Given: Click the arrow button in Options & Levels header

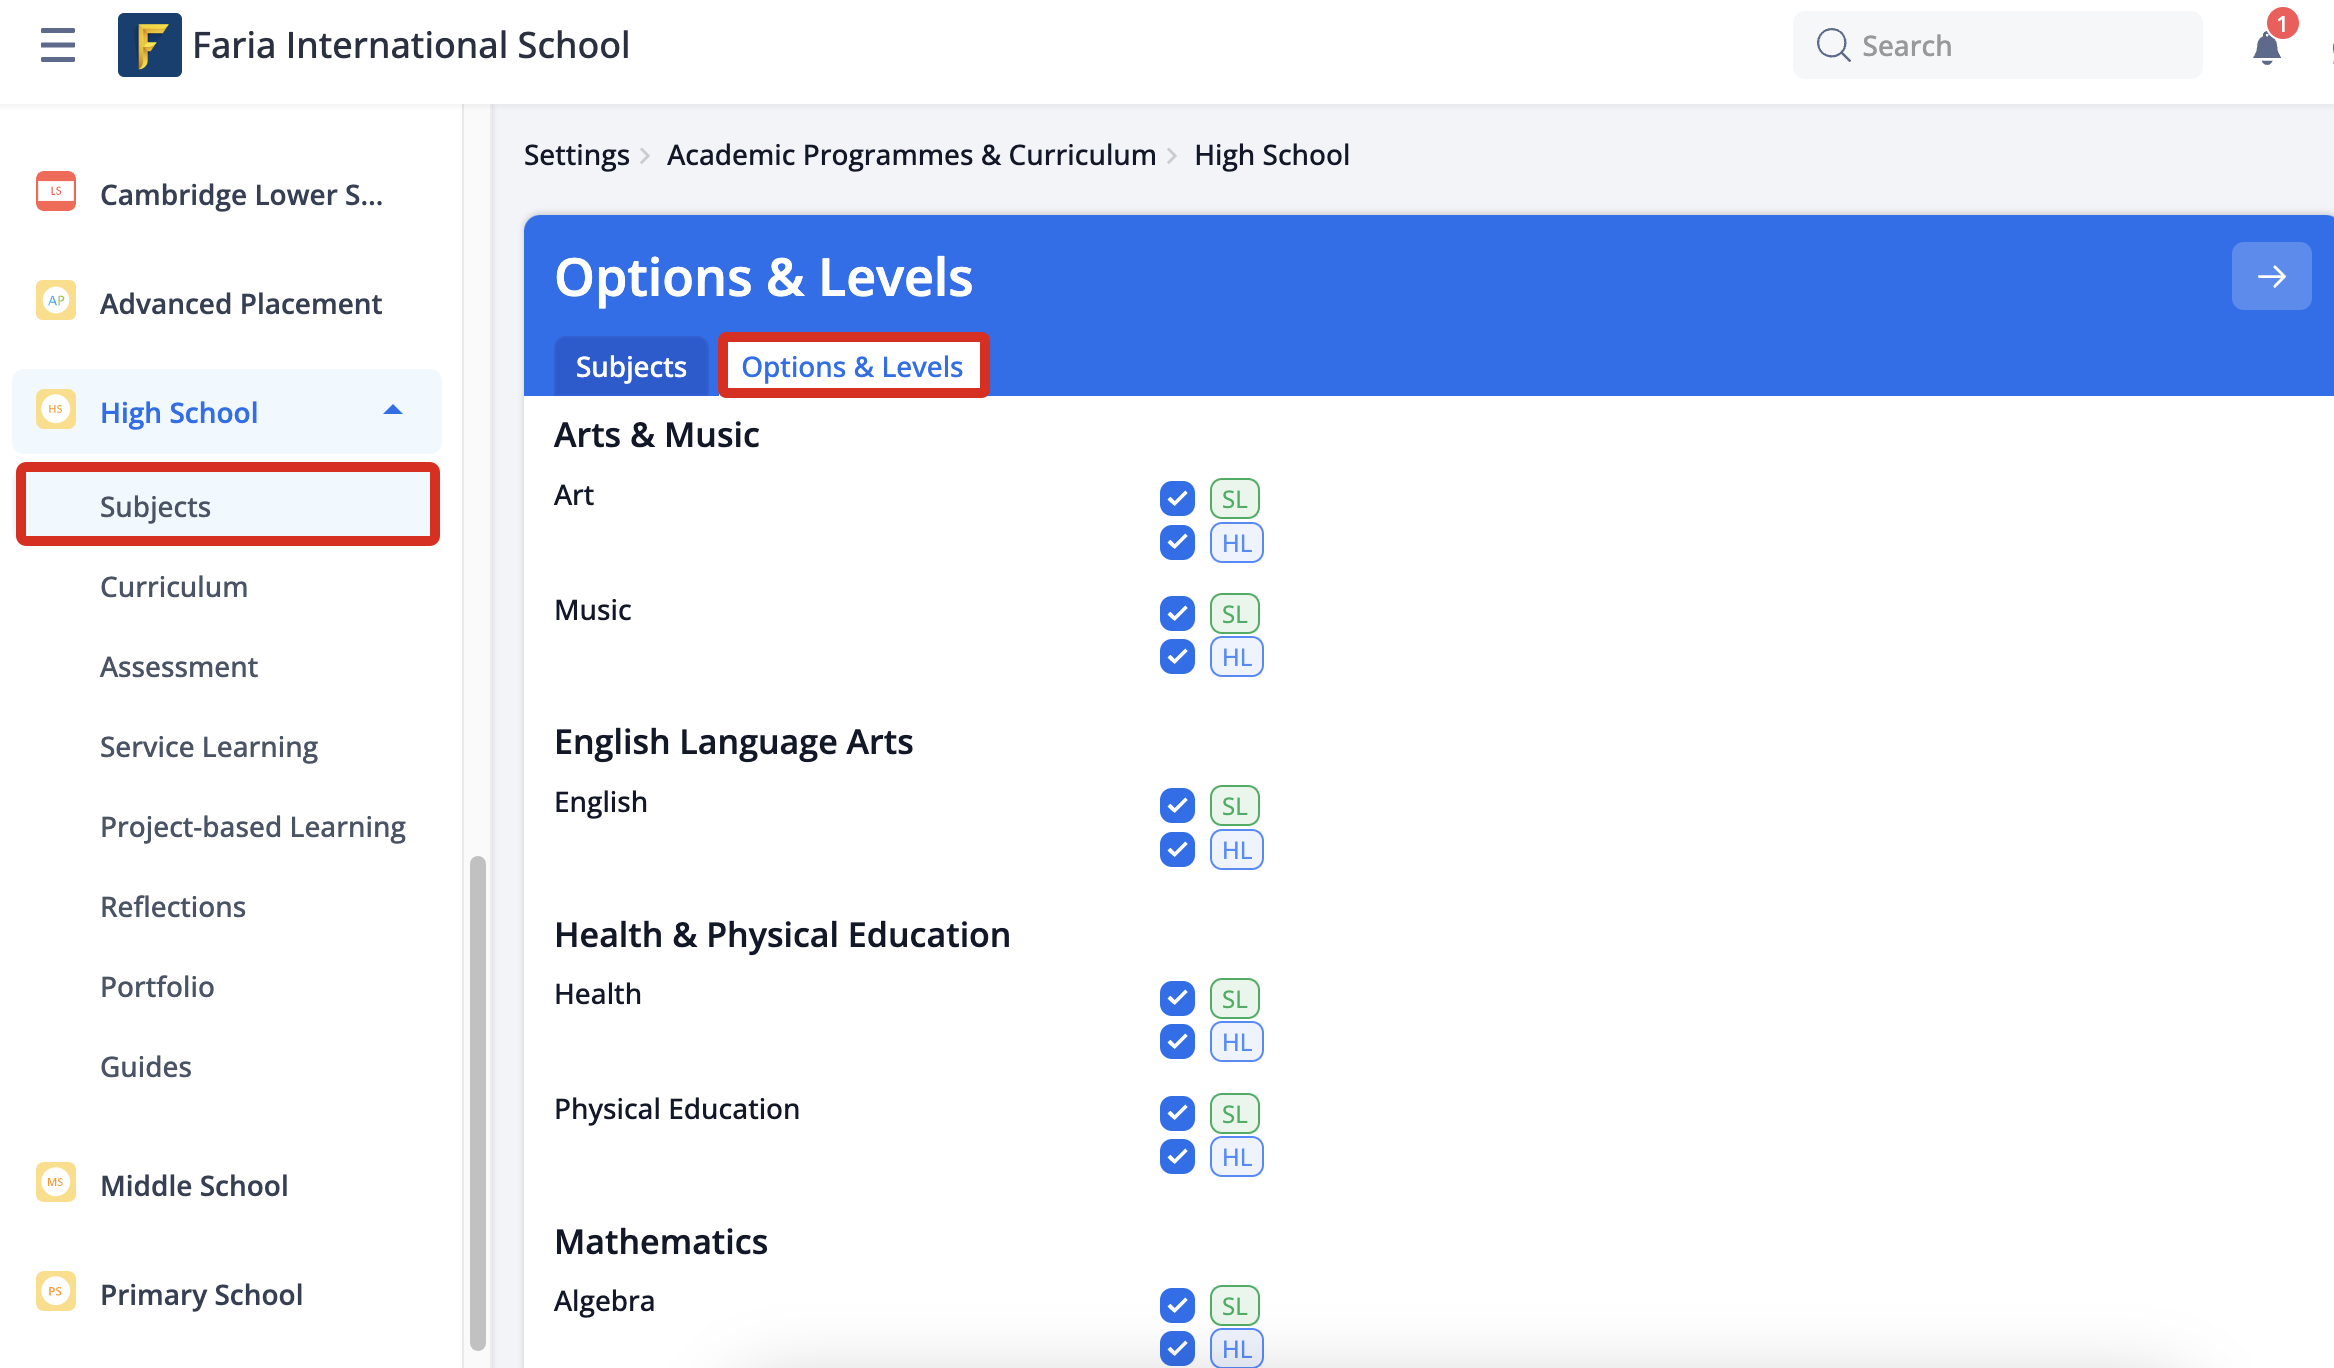Looking at the screenshot, I should tap(2271, 276).
